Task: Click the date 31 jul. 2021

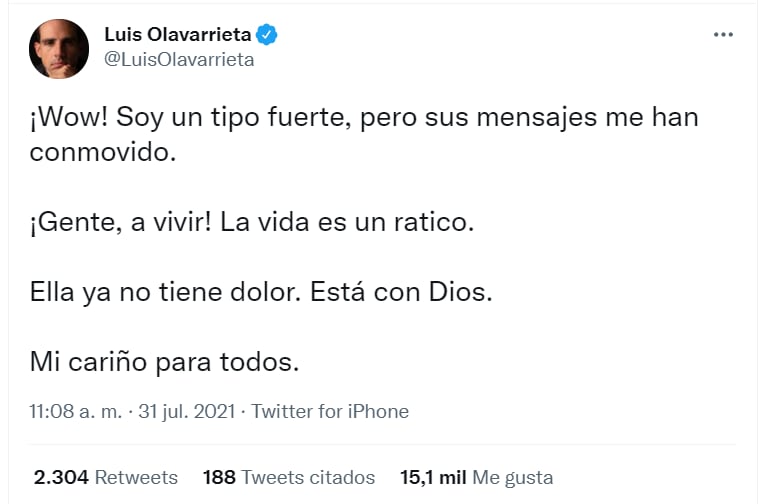Action: pos(187,411)
